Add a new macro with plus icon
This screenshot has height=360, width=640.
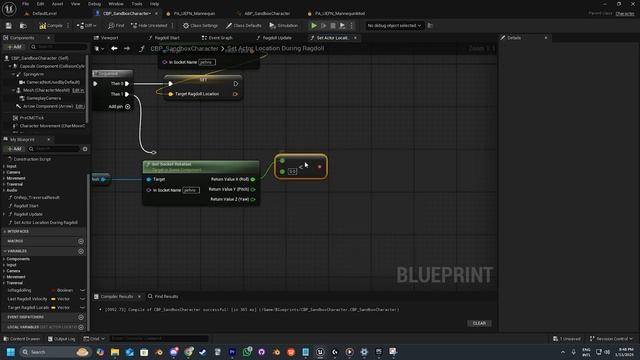pyautogui.click(x=81, y=241)
